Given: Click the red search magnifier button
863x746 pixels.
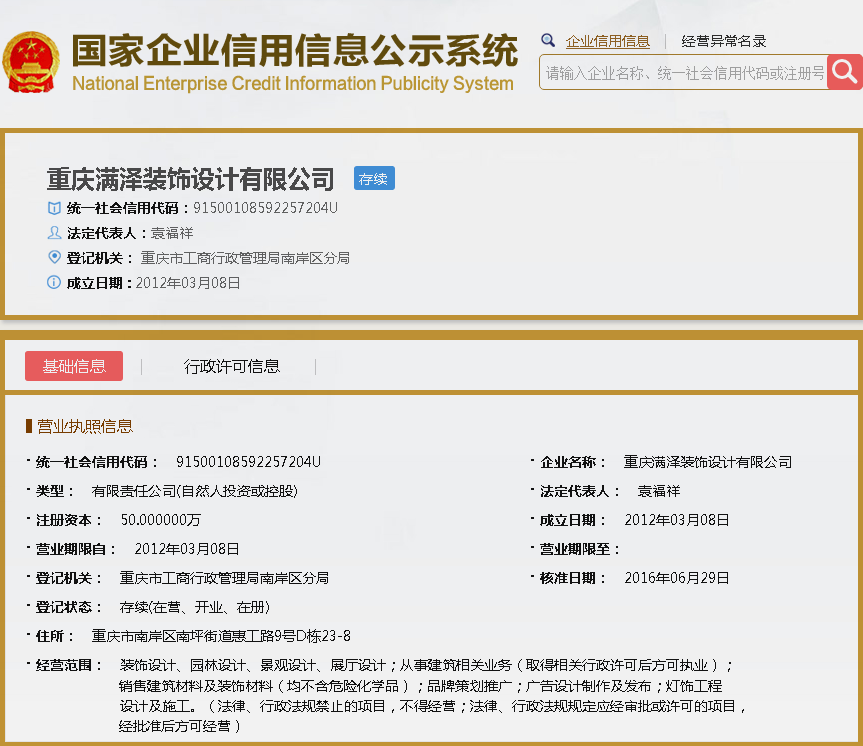Looking at the screenshot, I should tap(844, 72).
